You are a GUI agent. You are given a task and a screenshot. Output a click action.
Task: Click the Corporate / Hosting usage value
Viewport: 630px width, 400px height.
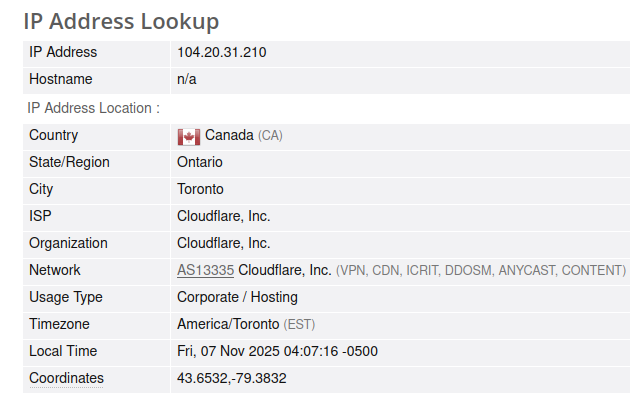237,297
